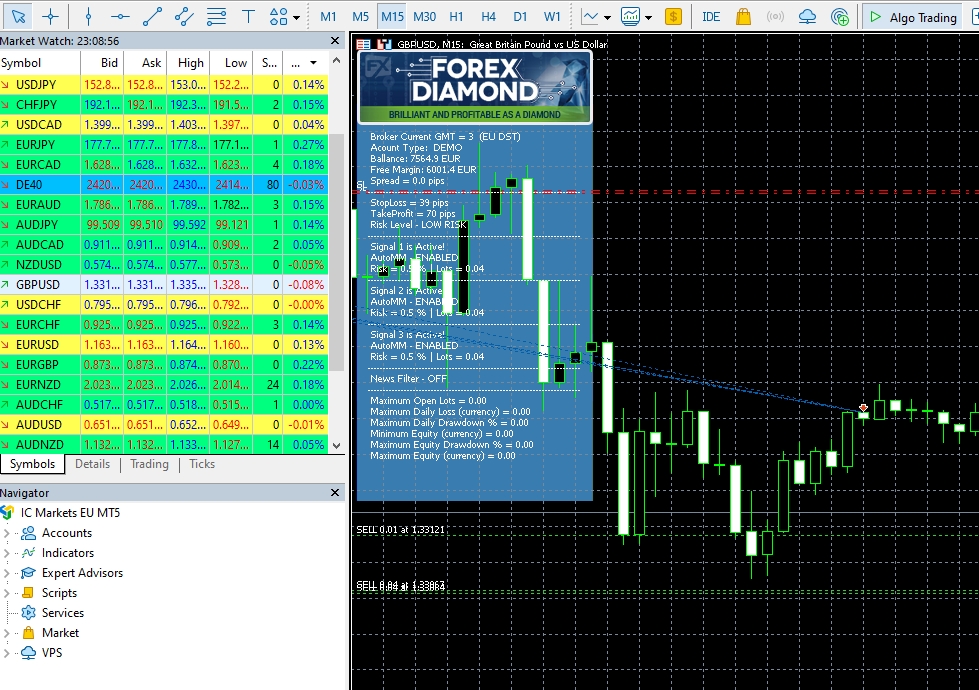
Task: Select the trendline drawing tool
Action: 152,17
